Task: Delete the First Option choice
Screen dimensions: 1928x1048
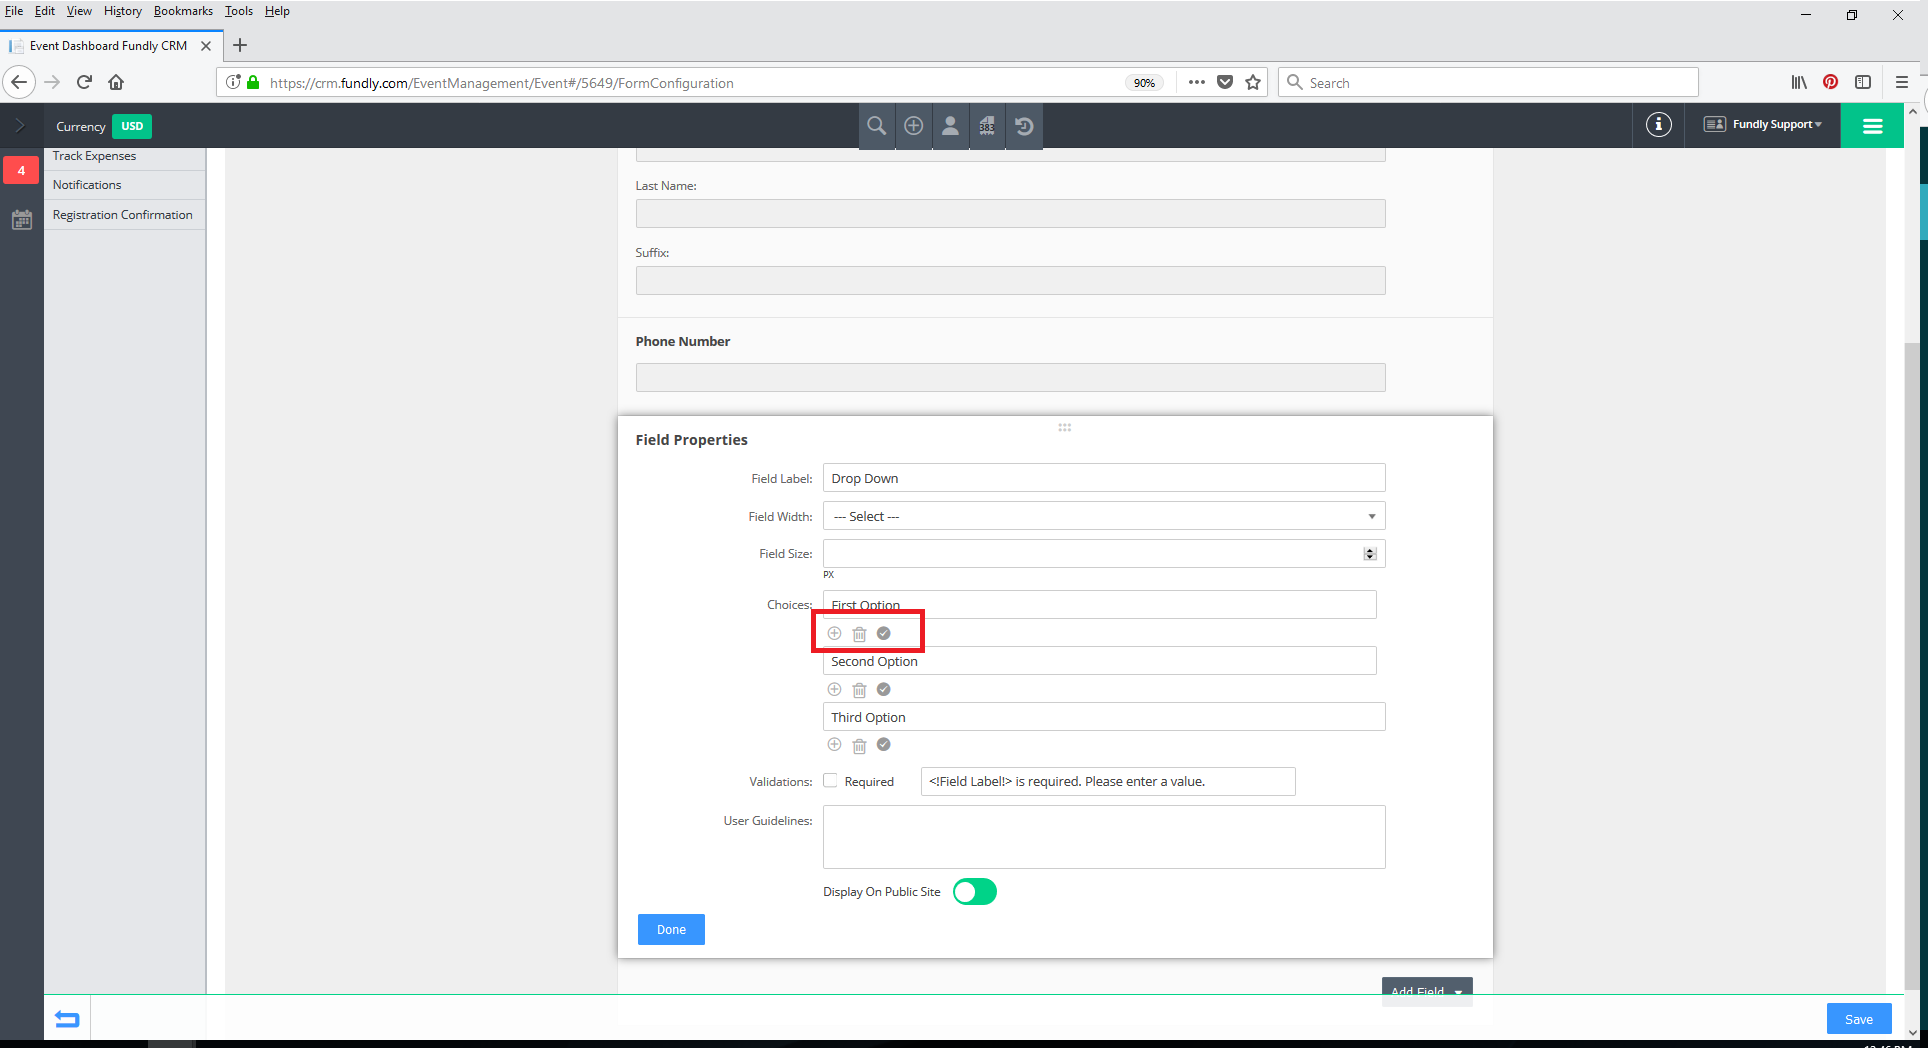Action: click(x=859, y=634)
